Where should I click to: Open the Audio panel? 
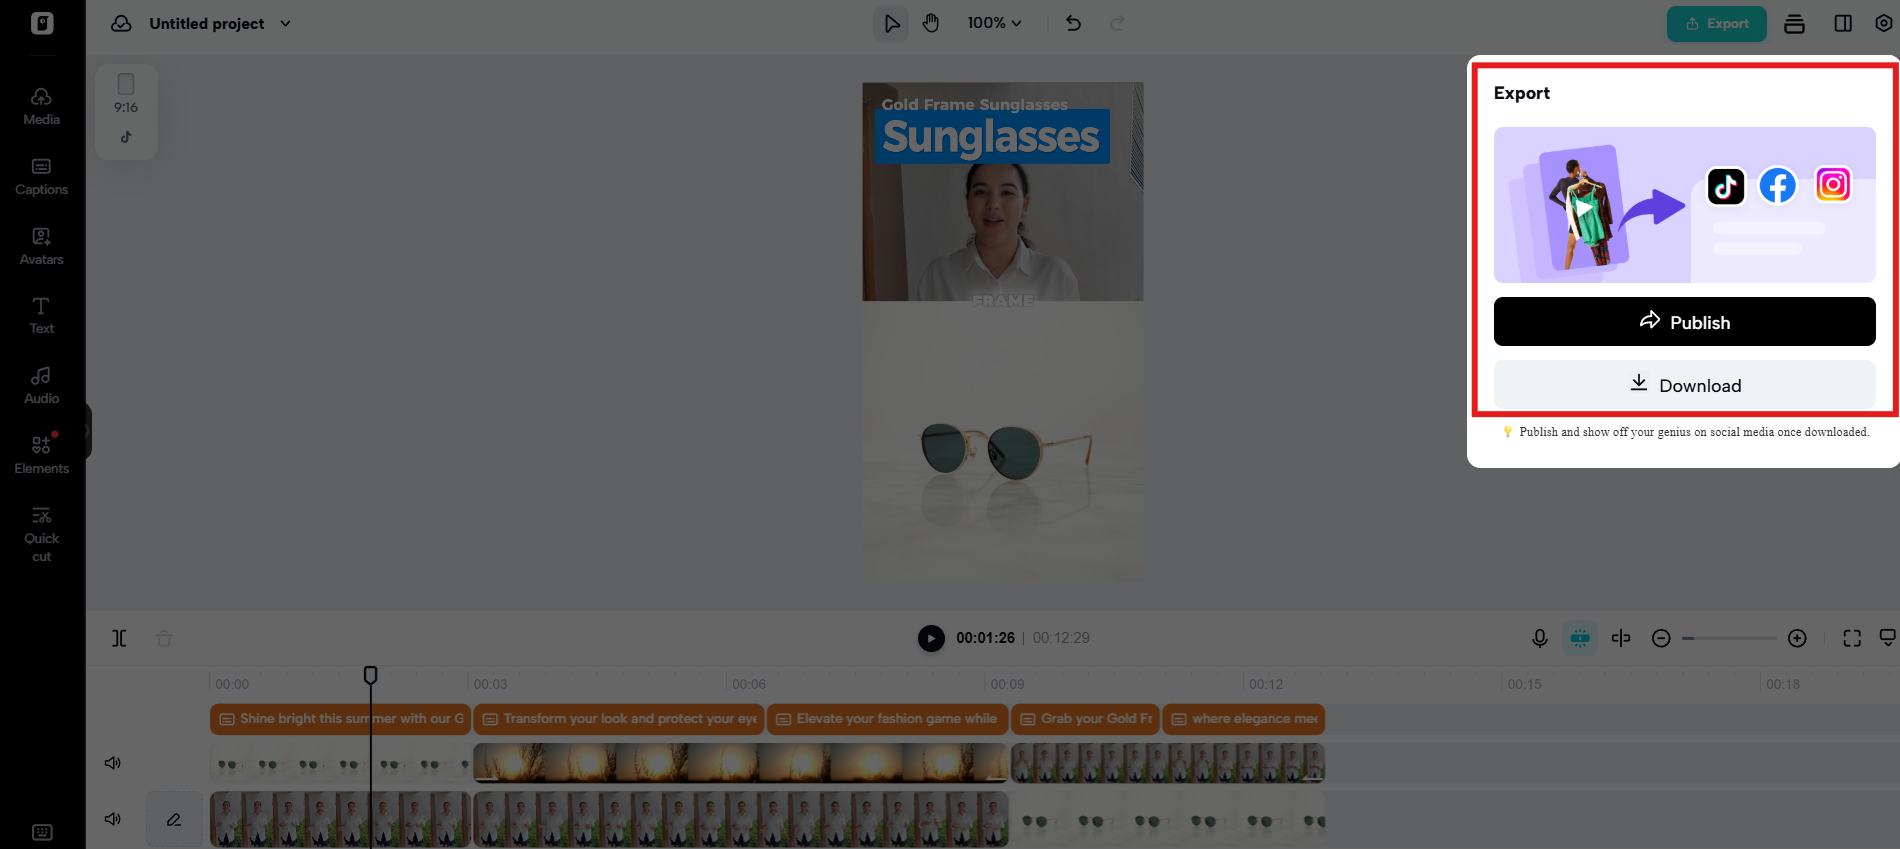pos(41,385)
